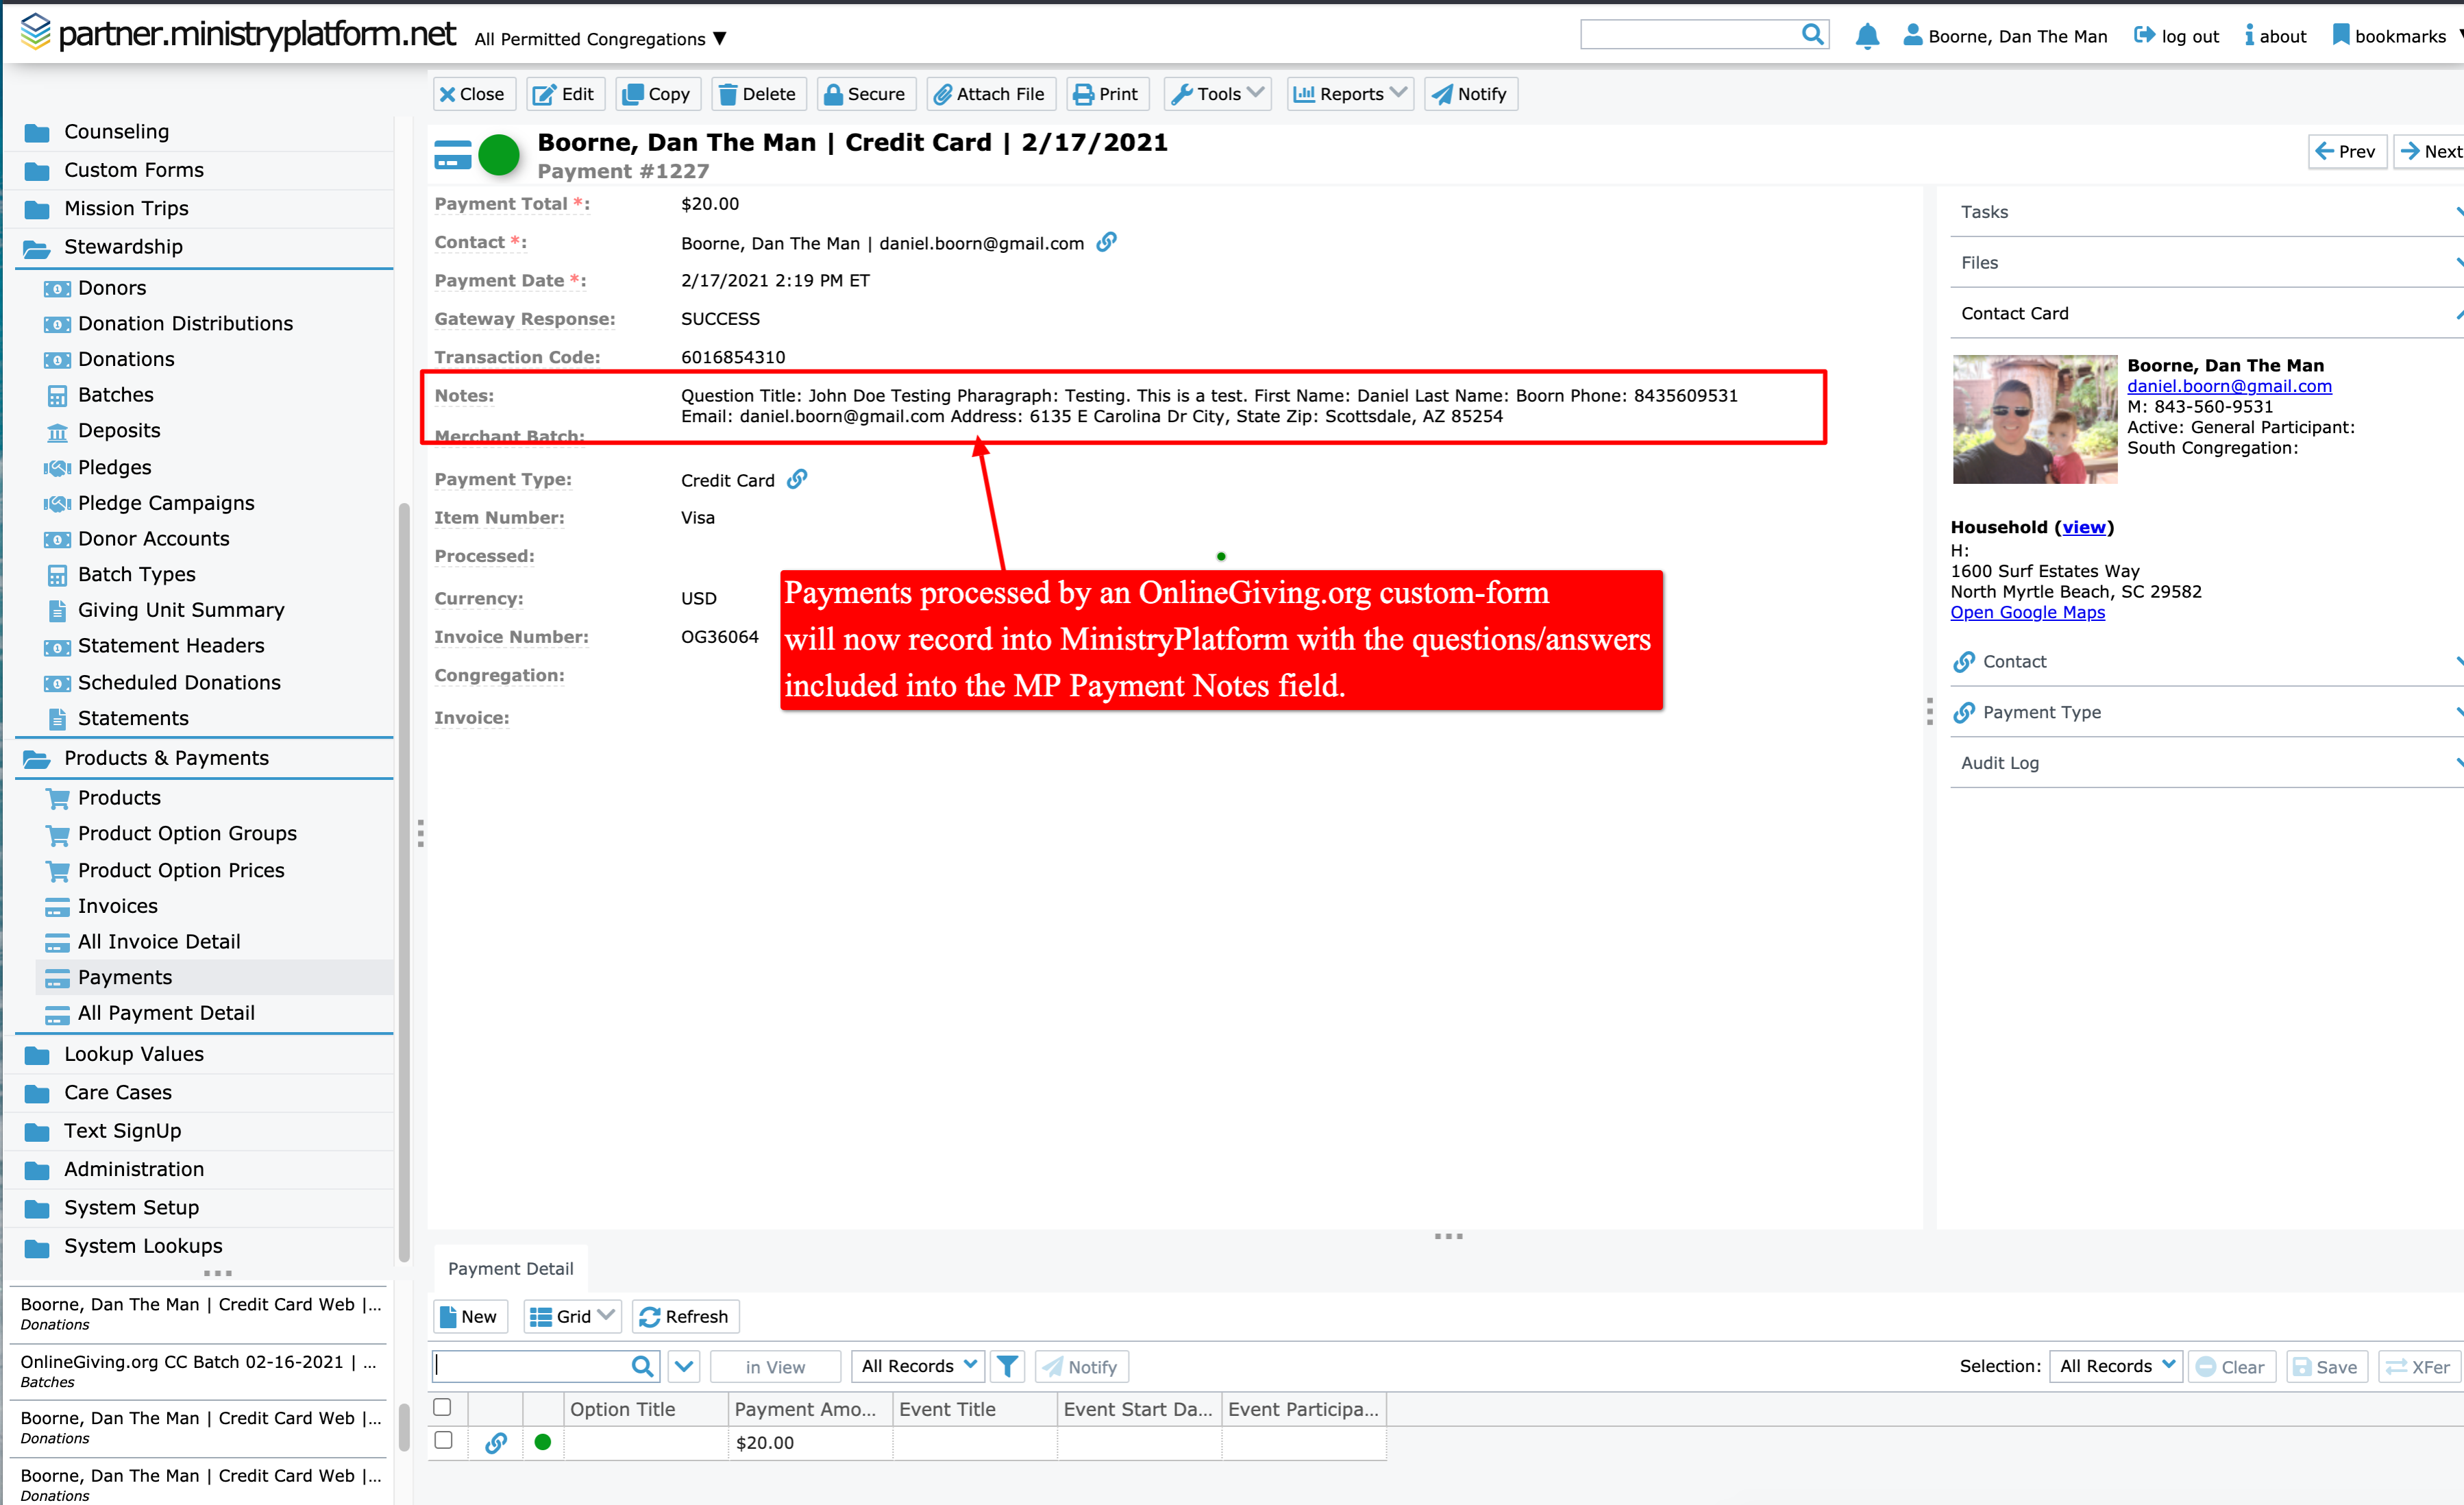Click the Open Google Maps link
Screen dimensions: 2464x1505
tap(2027, 612)
